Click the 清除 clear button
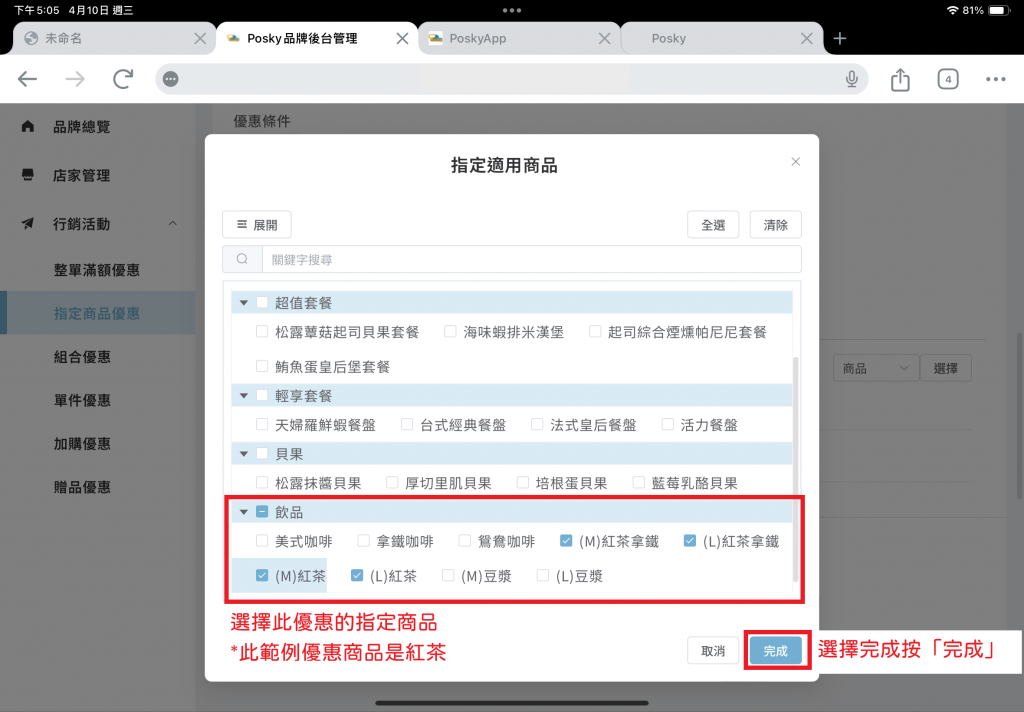The width and height of the screenshot is (1024, 712). pos(775,225)
